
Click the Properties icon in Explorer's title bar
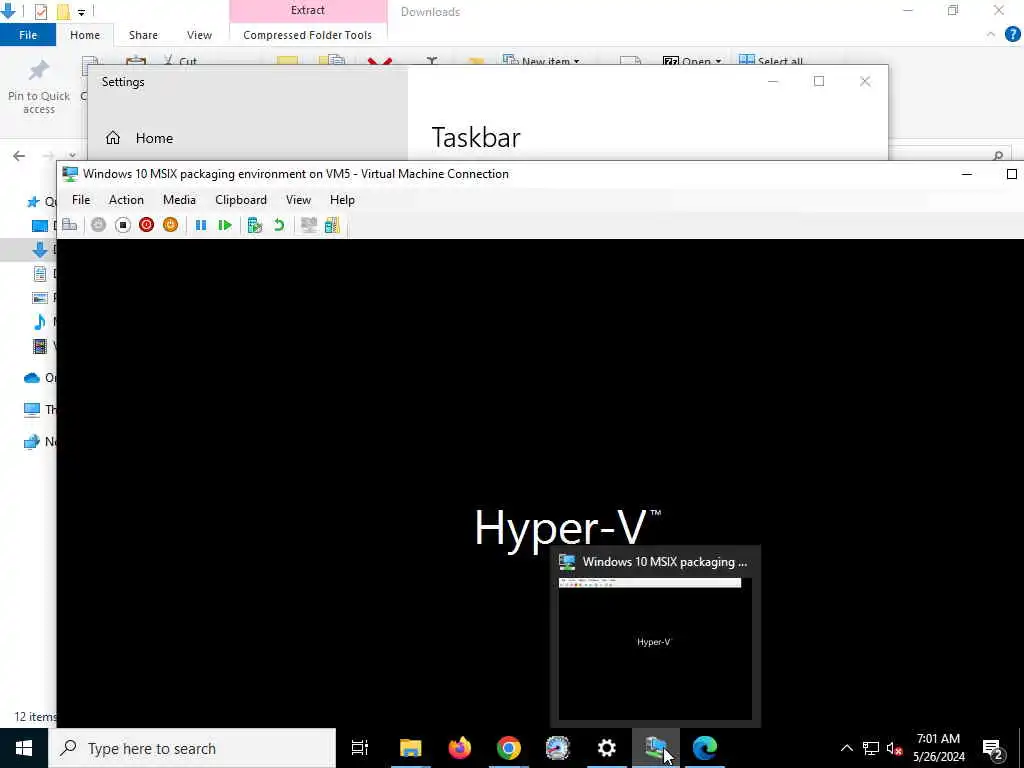pos(40,12)
